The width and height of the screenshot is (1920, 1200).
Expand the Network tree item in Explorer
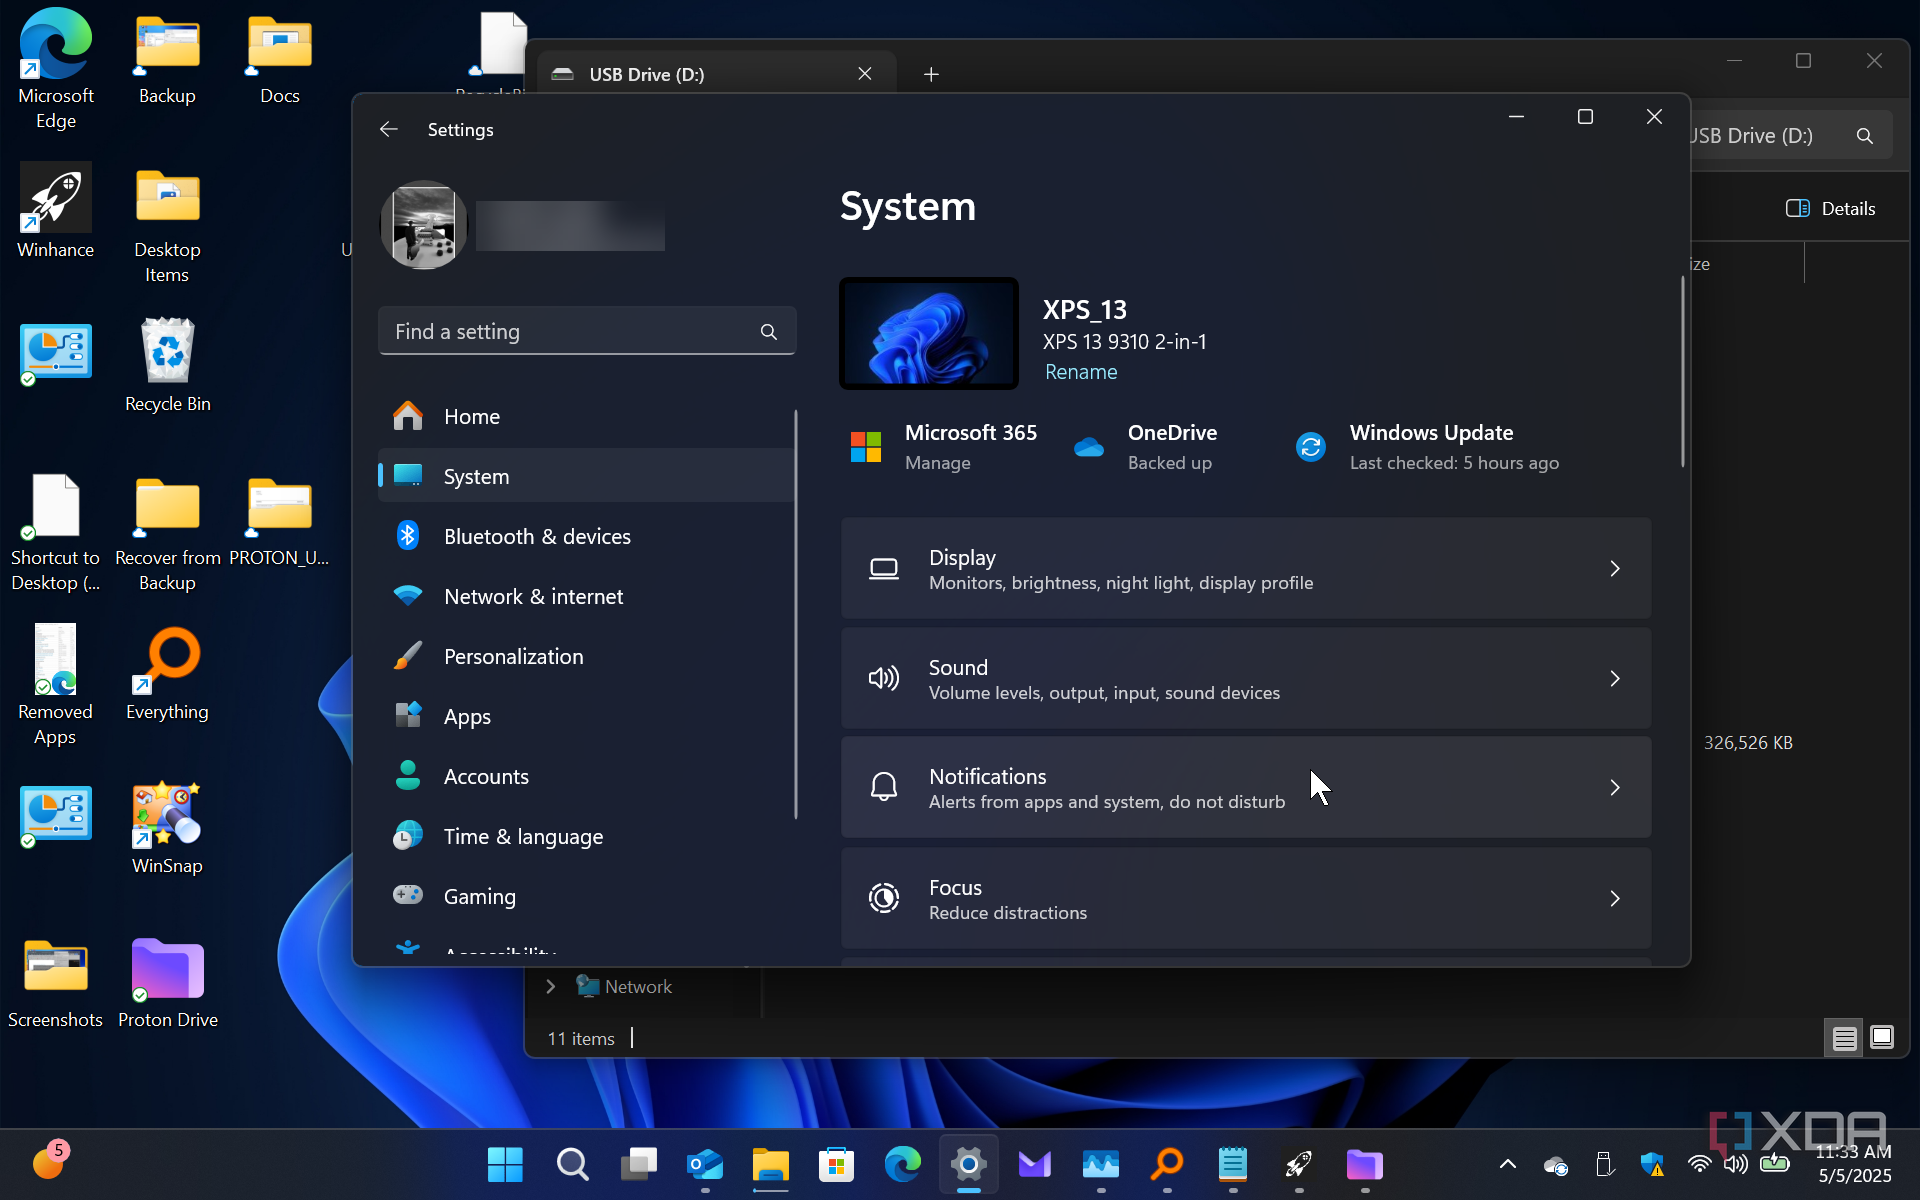pyautogui.click(x=551, y=987)
